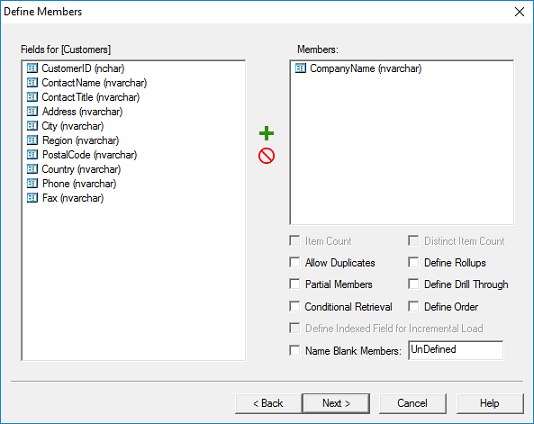This screenshot has width=534, height=424.
Task: Open Help for this dialog
Action: coord(489,403)
